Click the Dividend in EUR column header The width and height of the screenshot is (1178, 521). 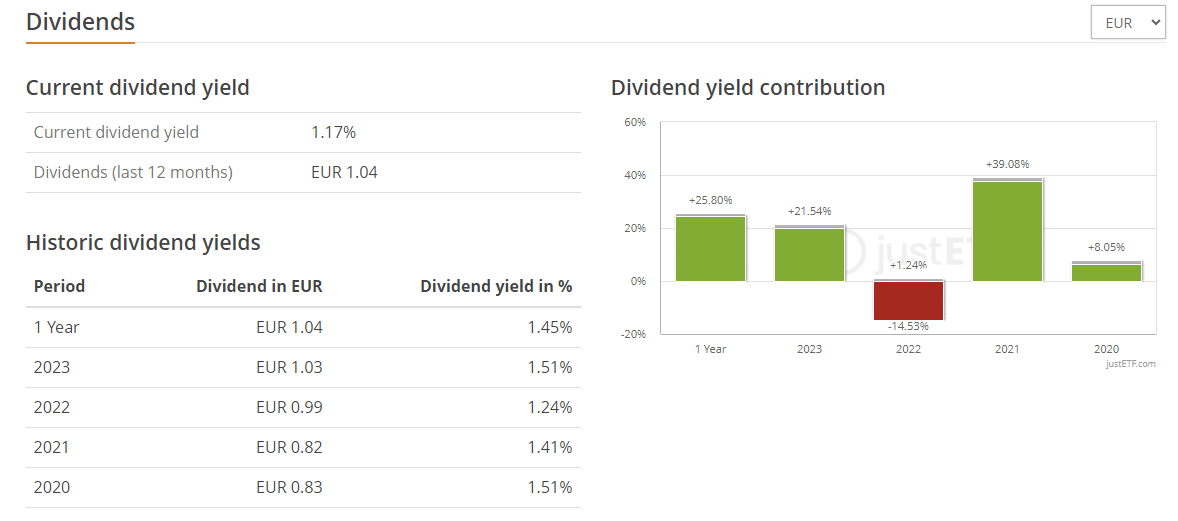coord(259,286)
